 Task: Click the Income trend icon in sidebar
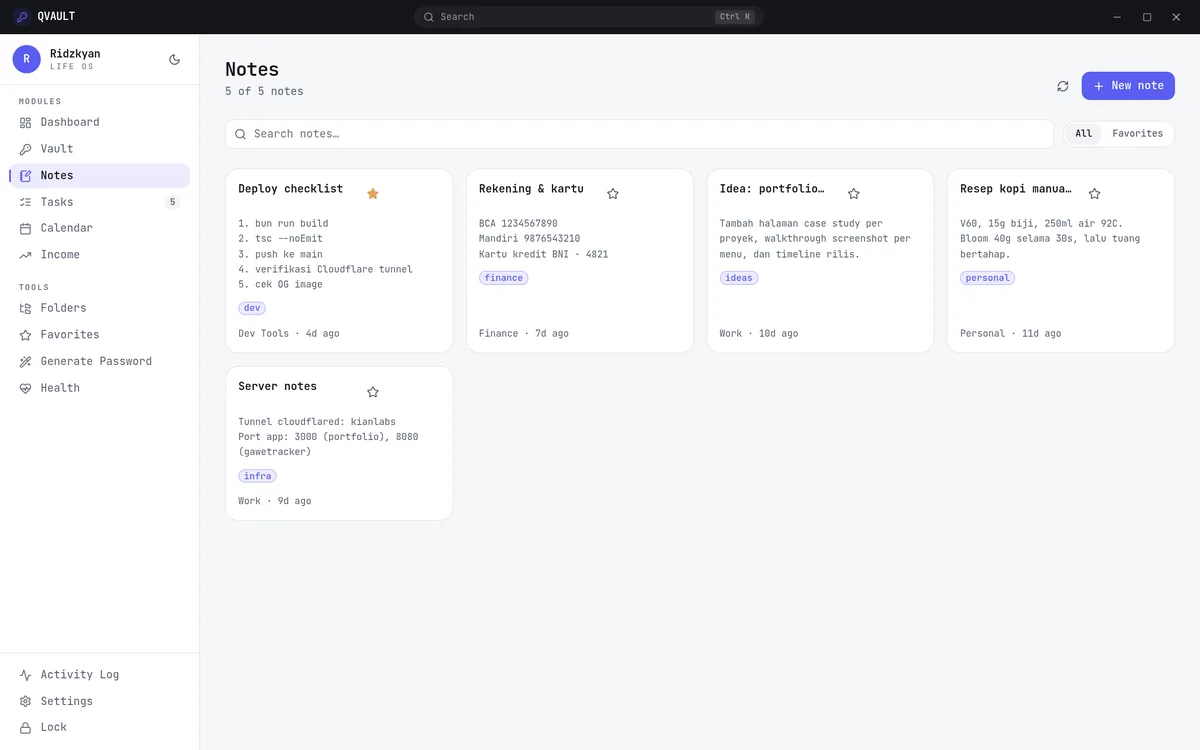pyautogui.click(x=26, y=255)
